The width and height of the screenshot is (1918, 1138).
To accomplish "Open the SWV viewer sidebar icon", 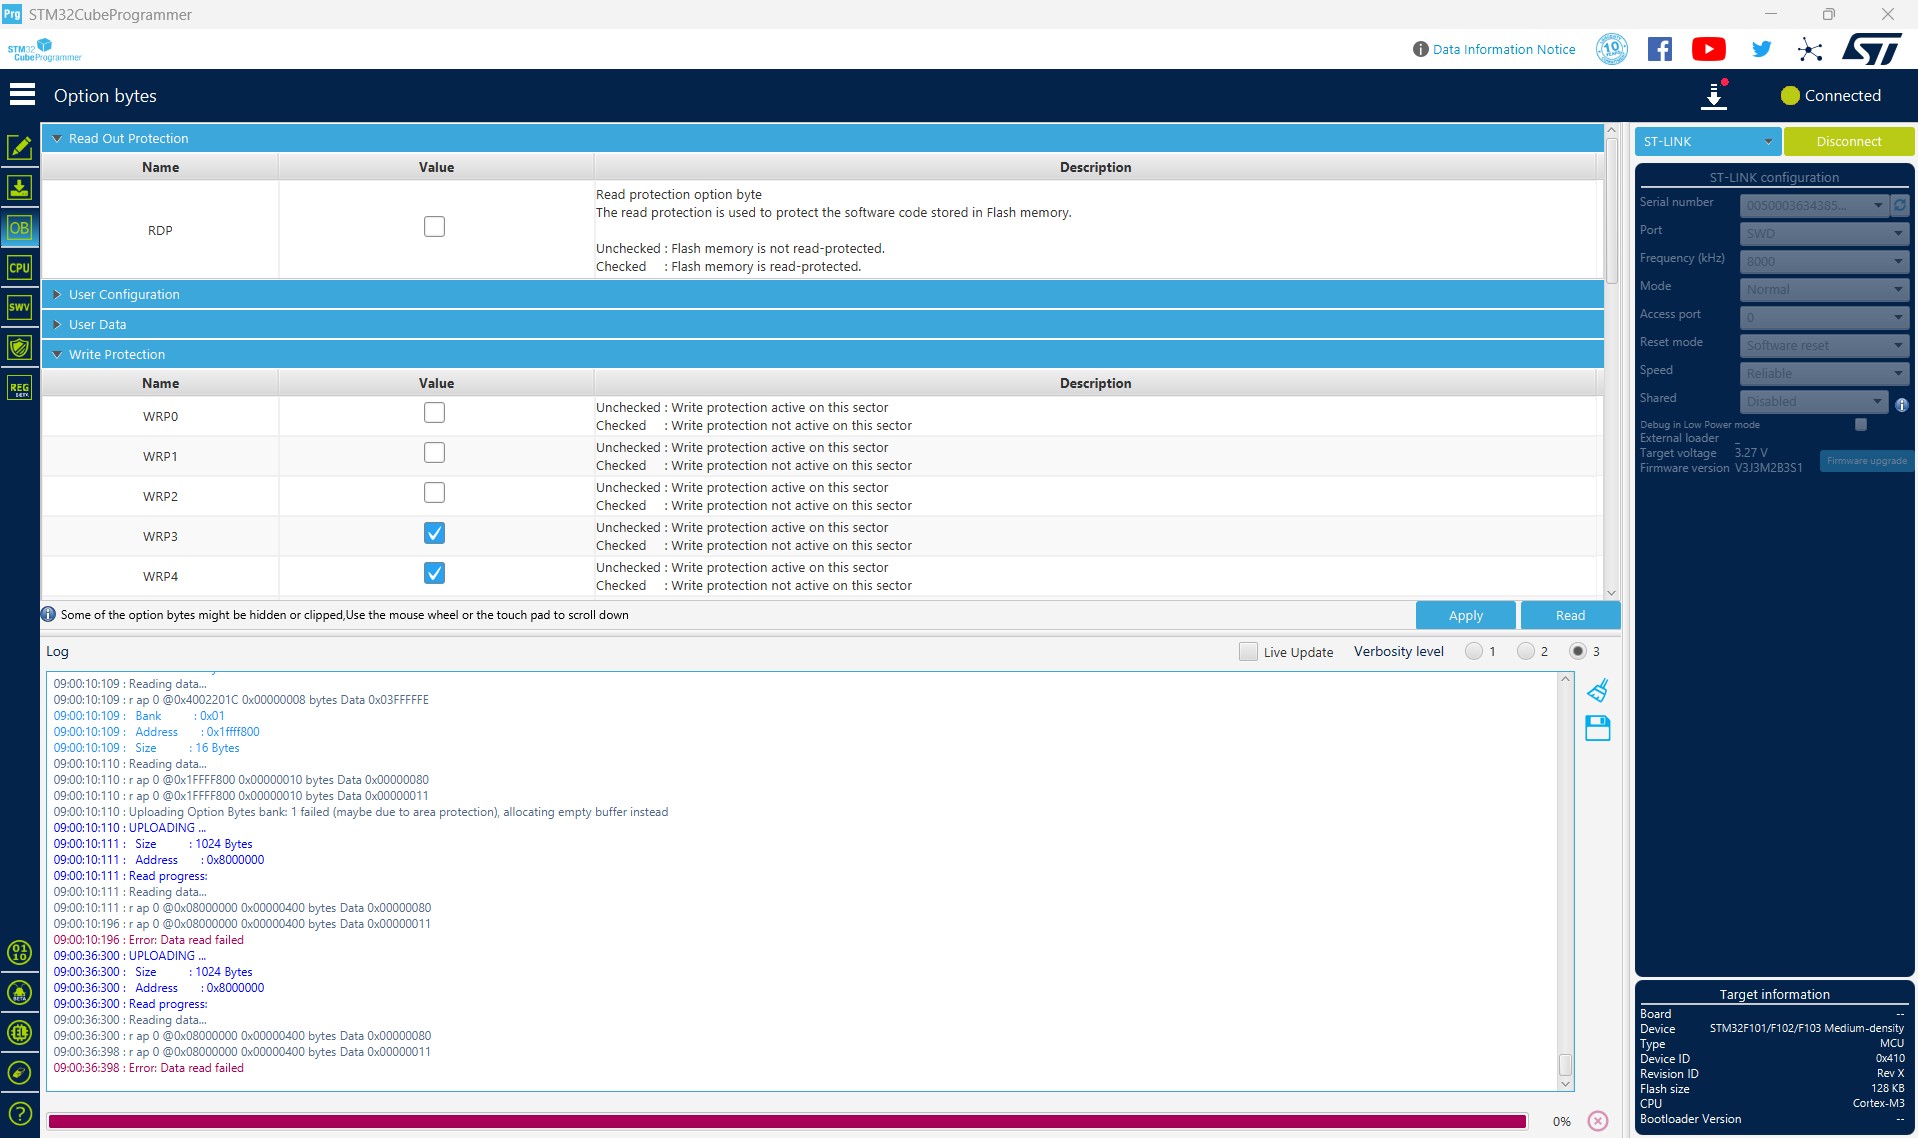I will (x=20, y=308).
